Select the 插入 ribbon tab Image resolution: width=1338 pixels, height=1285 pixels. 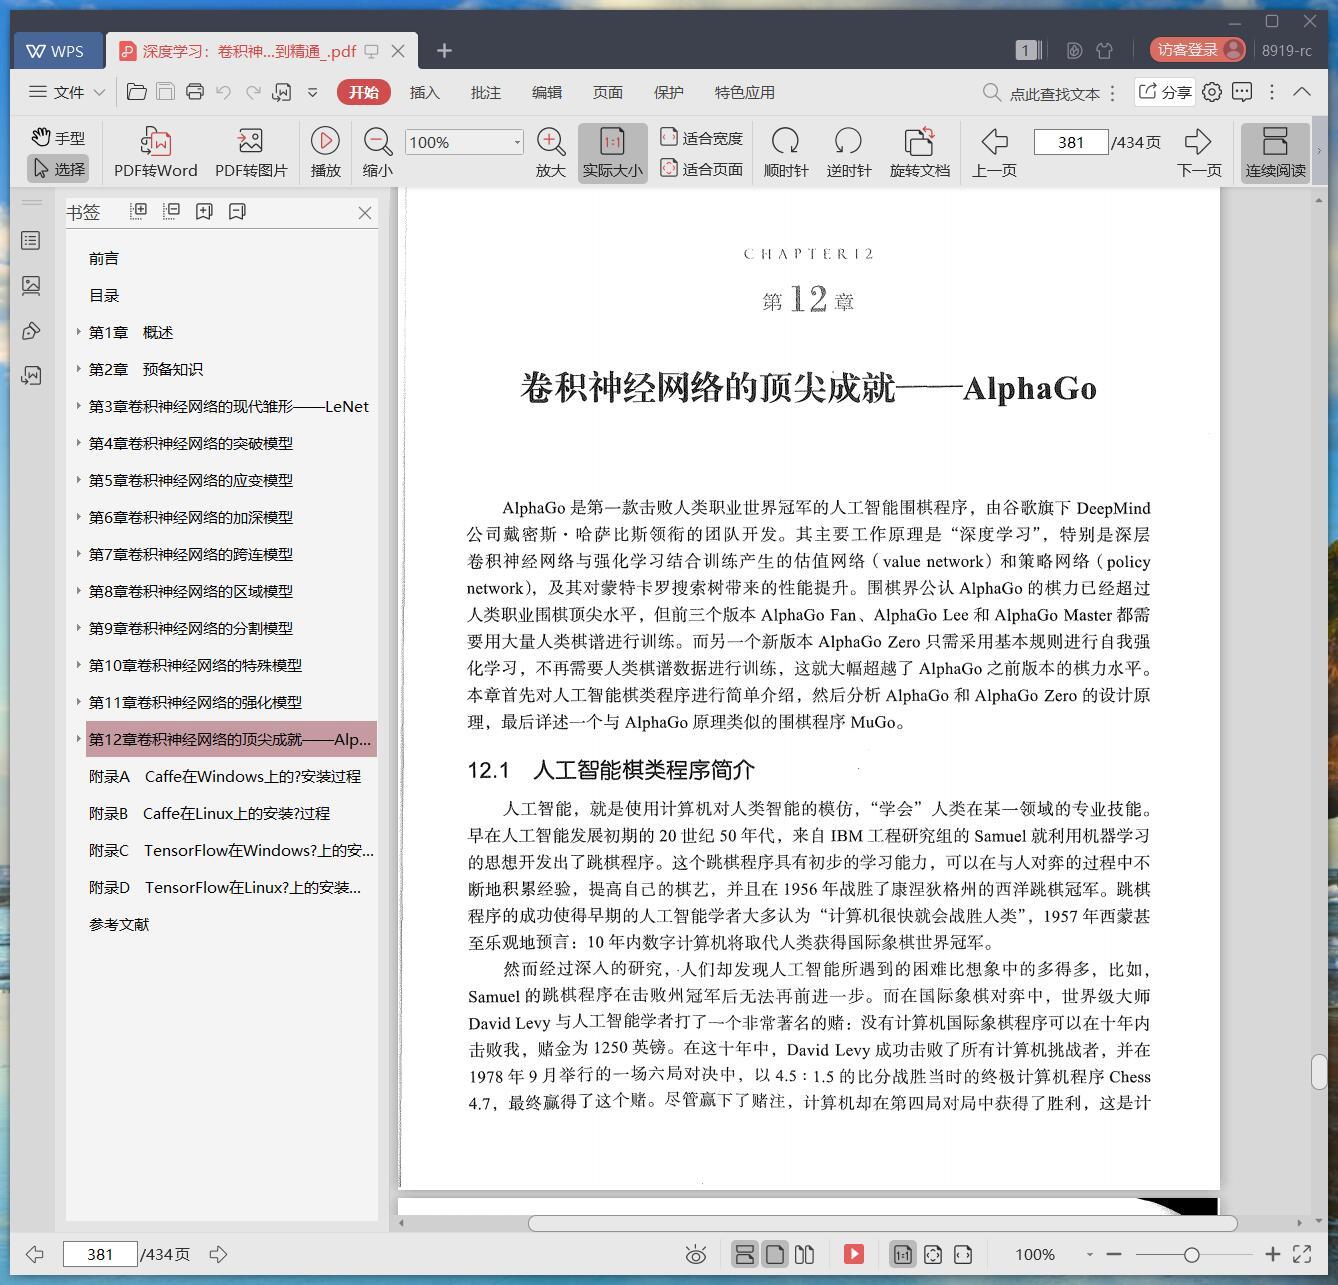[424, 92]
